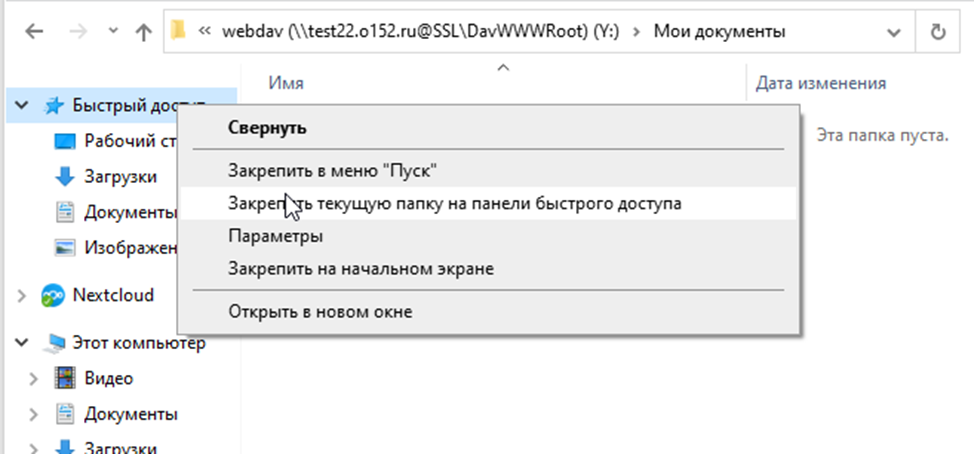Click the Back navigation arrow

(x=33, y=31)
